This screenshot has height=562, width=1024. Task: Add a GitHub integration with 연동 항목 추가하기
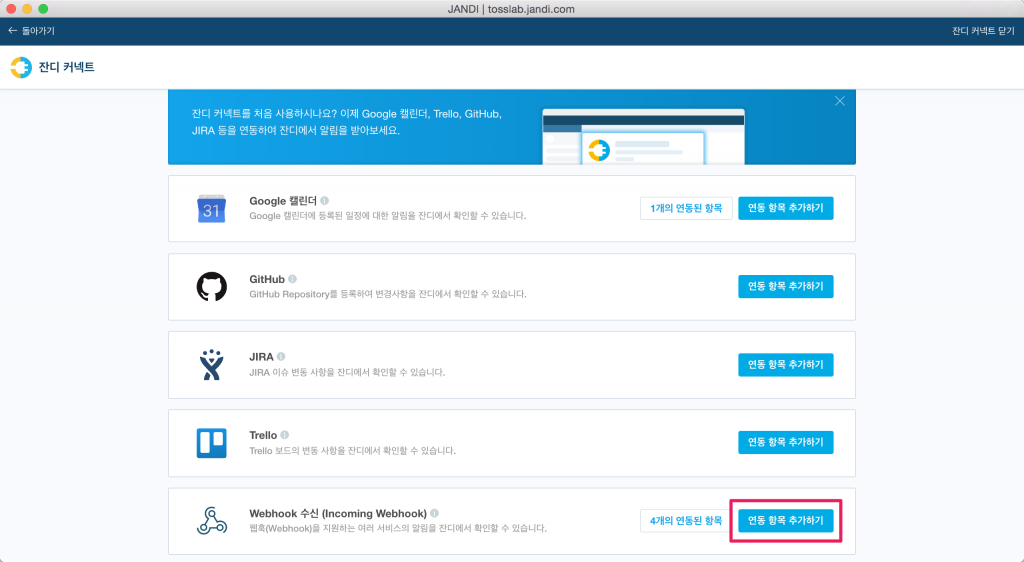coord(785,286)
